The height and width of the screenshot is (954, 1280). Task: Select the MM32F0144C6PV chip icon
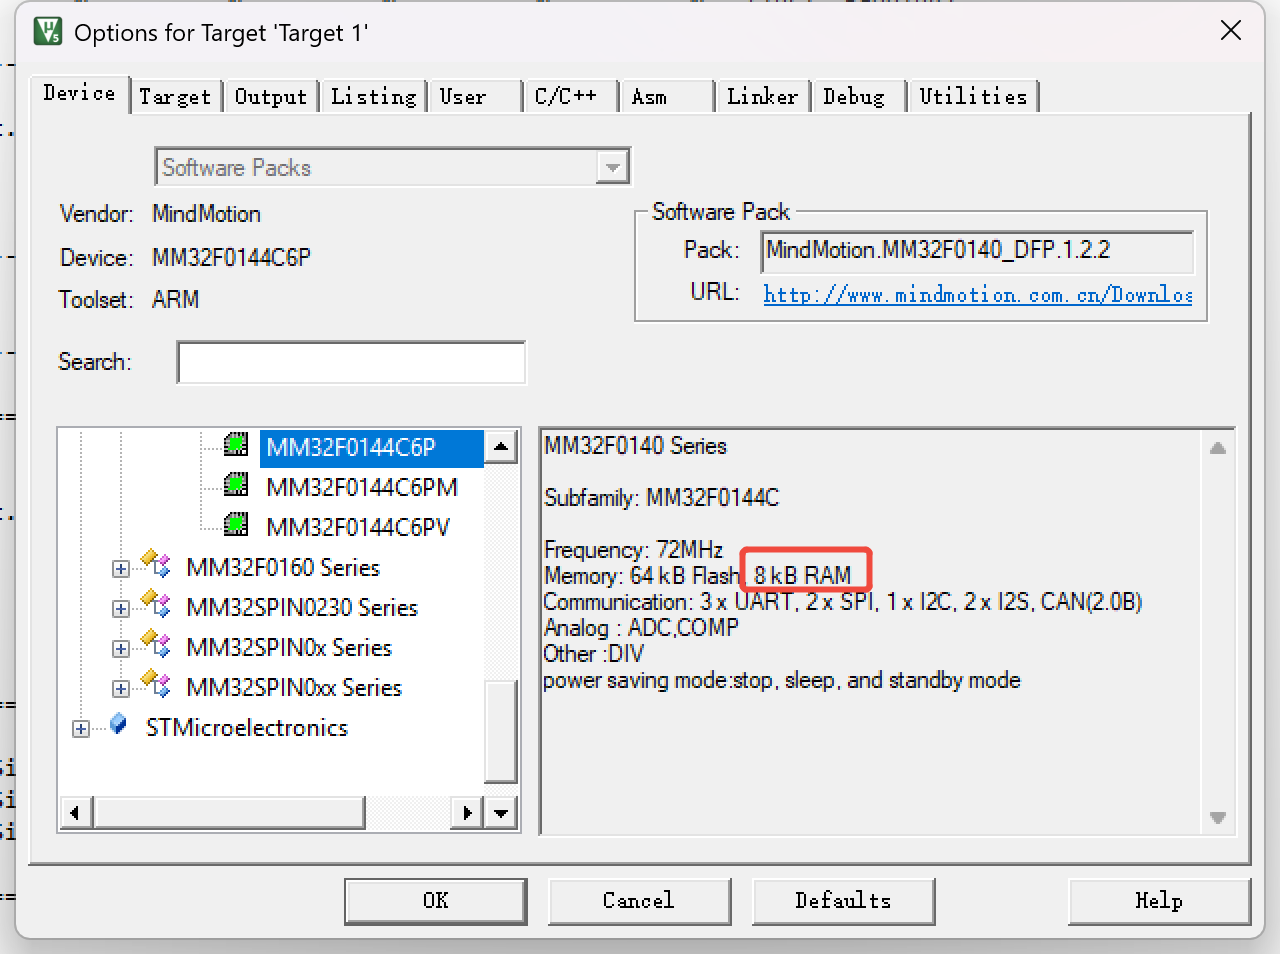[x=236, y=524]
